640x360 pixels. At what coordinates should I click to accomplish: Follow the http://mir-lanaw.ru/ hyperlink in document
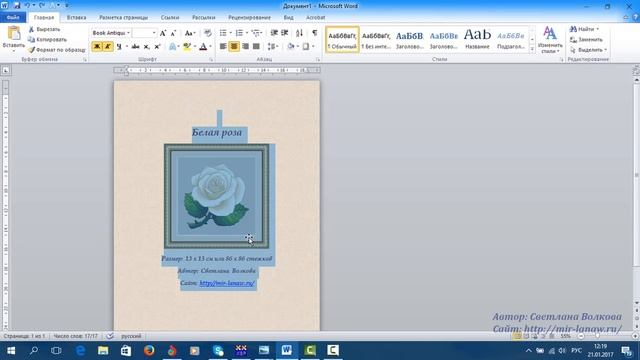tap(227, 283)
